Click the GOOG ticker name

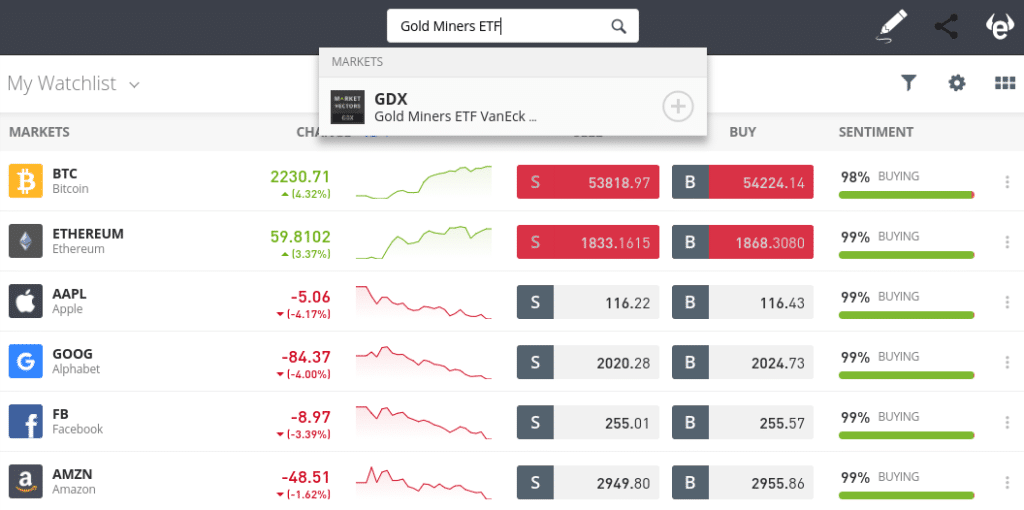(72, 354)
